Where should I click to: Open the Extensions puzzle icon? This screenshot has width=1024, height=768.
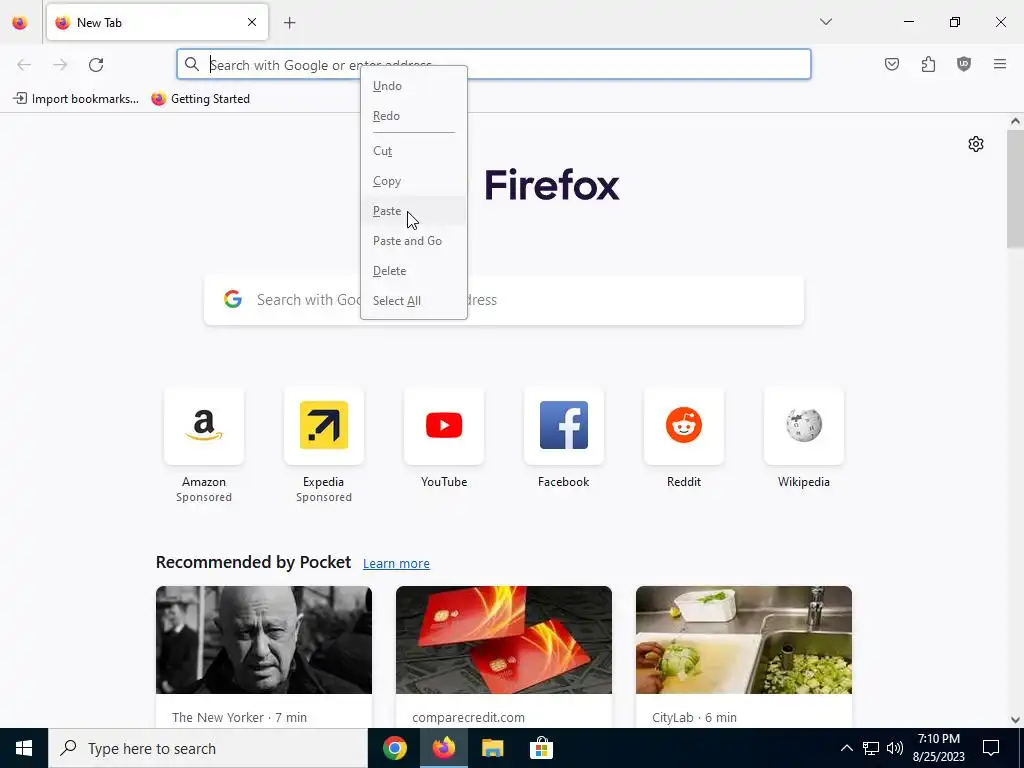[928, 64]
